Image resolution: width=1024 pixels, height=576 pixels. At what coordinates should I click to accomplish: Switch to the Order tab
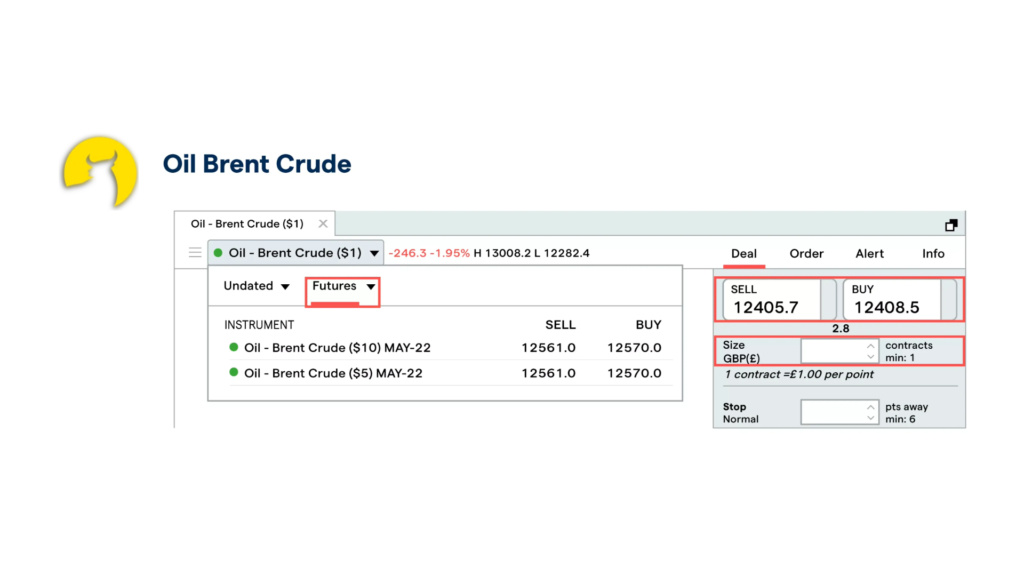coord(806,254)
